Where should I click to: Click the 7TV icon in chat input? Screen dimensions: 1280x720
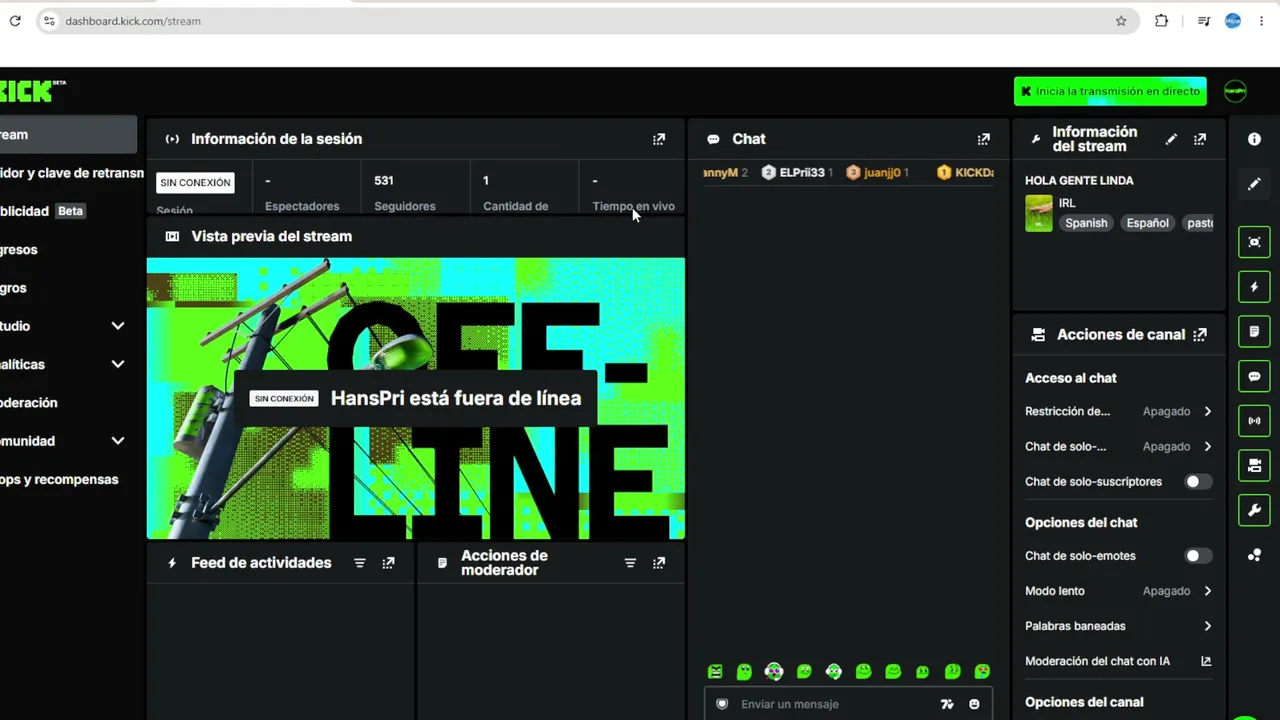(x=947, y=704)
